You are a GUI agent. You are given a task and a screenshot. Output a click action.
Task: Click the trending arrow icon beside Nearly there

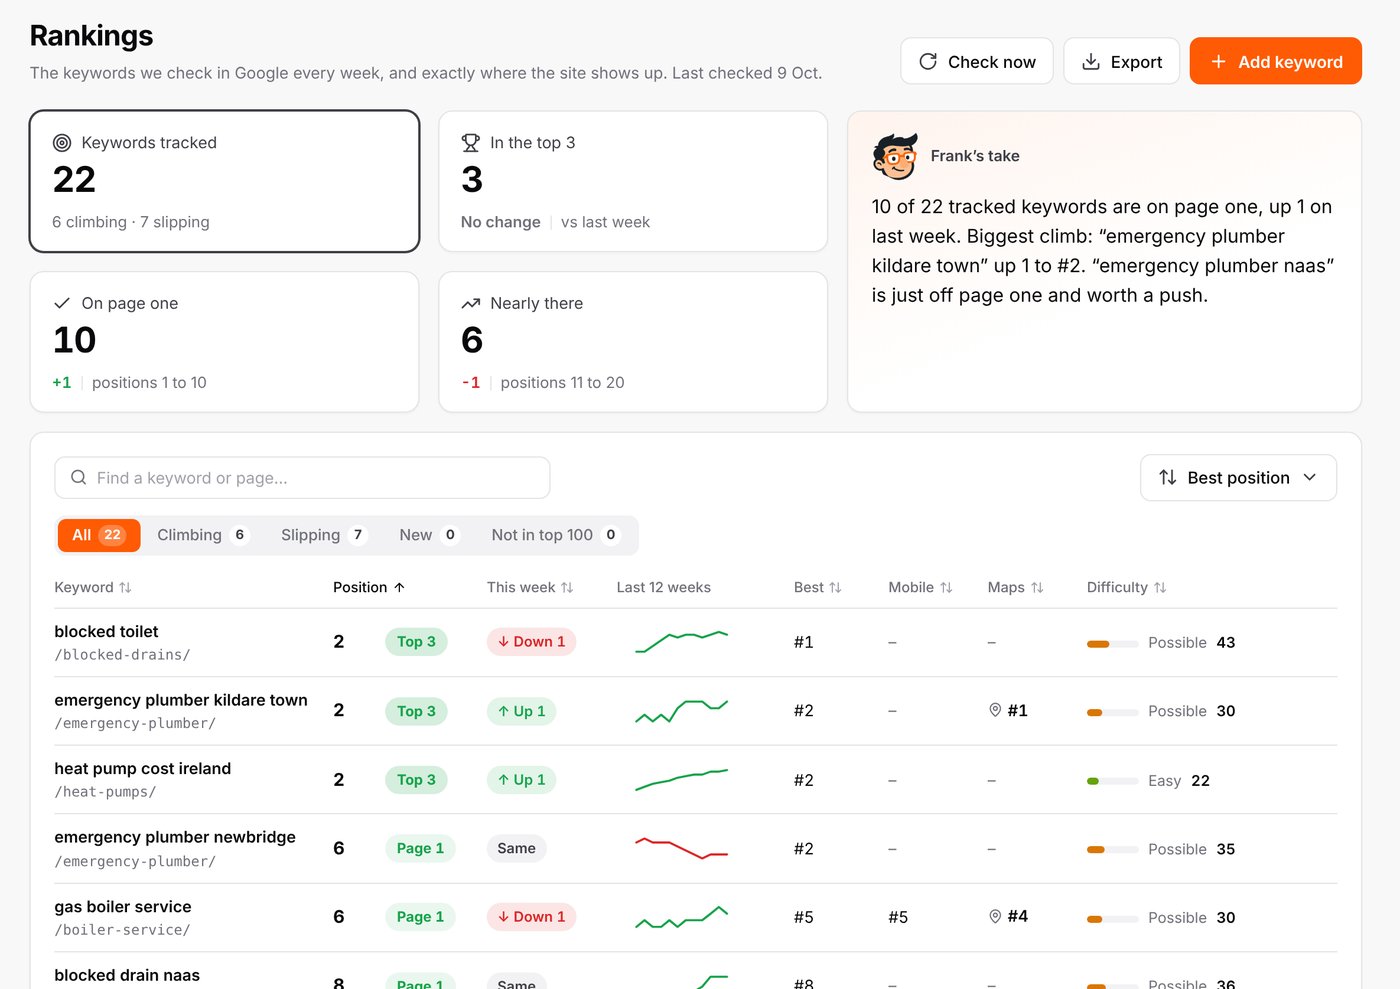coord(470,303)
